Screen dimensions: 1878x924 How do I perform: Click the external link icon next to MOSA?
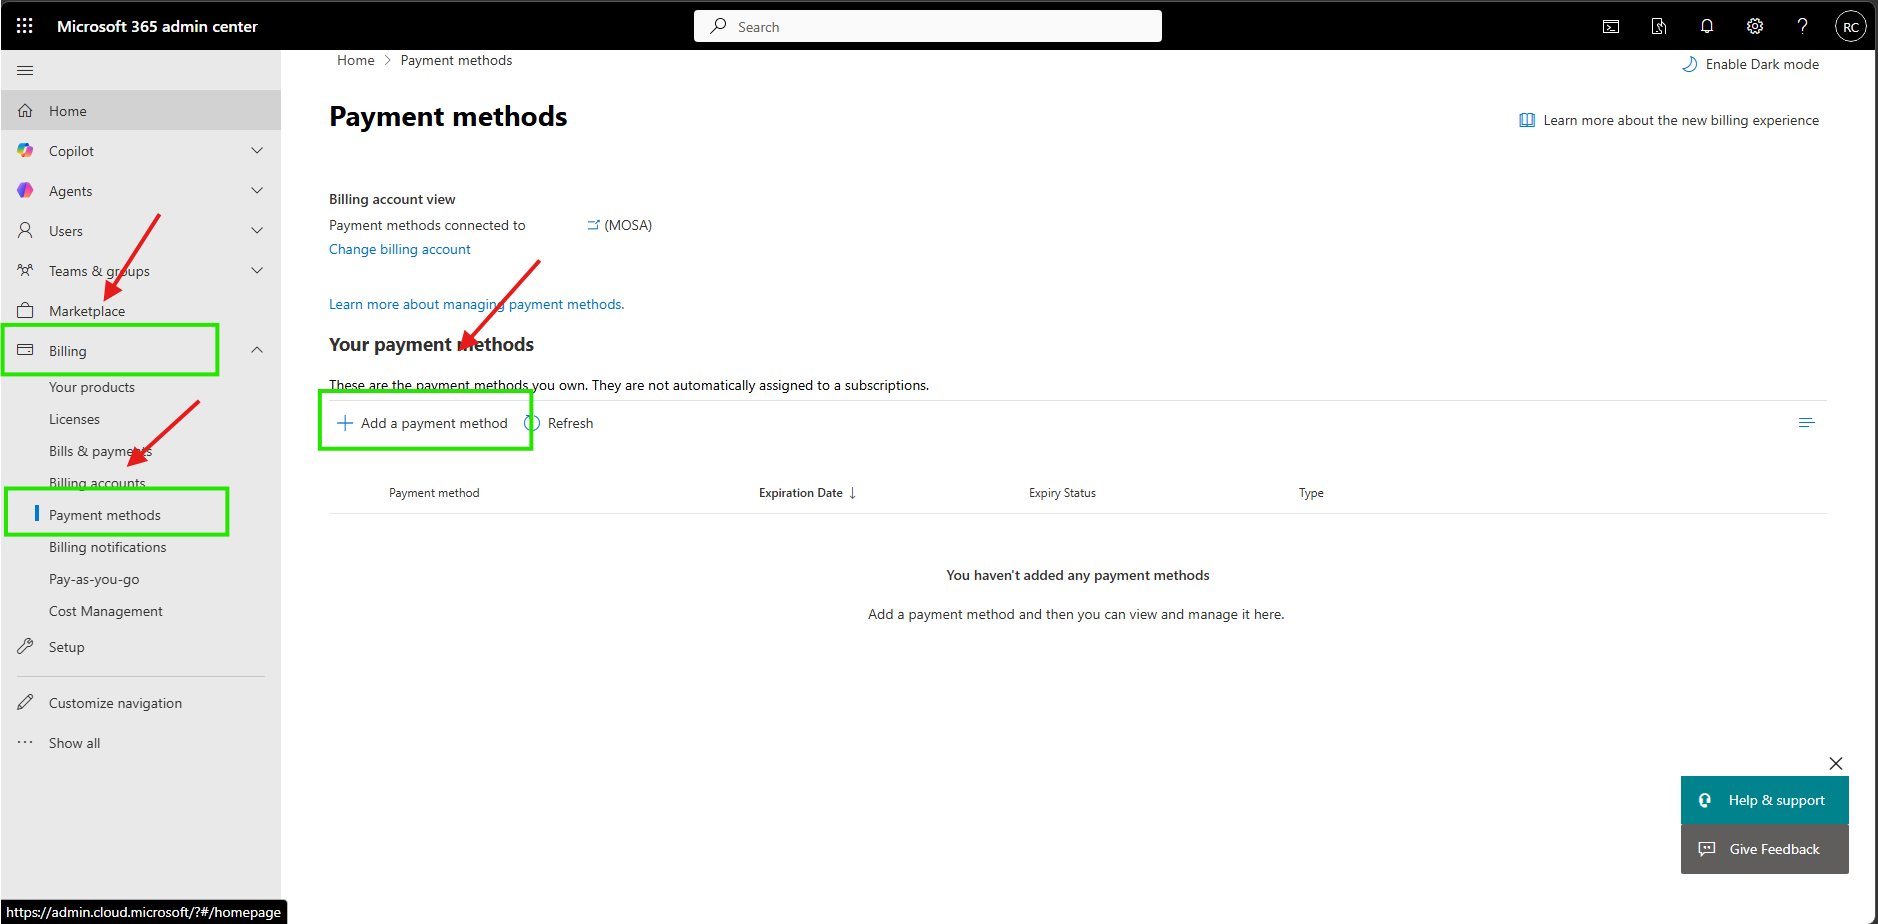[593, 225]
